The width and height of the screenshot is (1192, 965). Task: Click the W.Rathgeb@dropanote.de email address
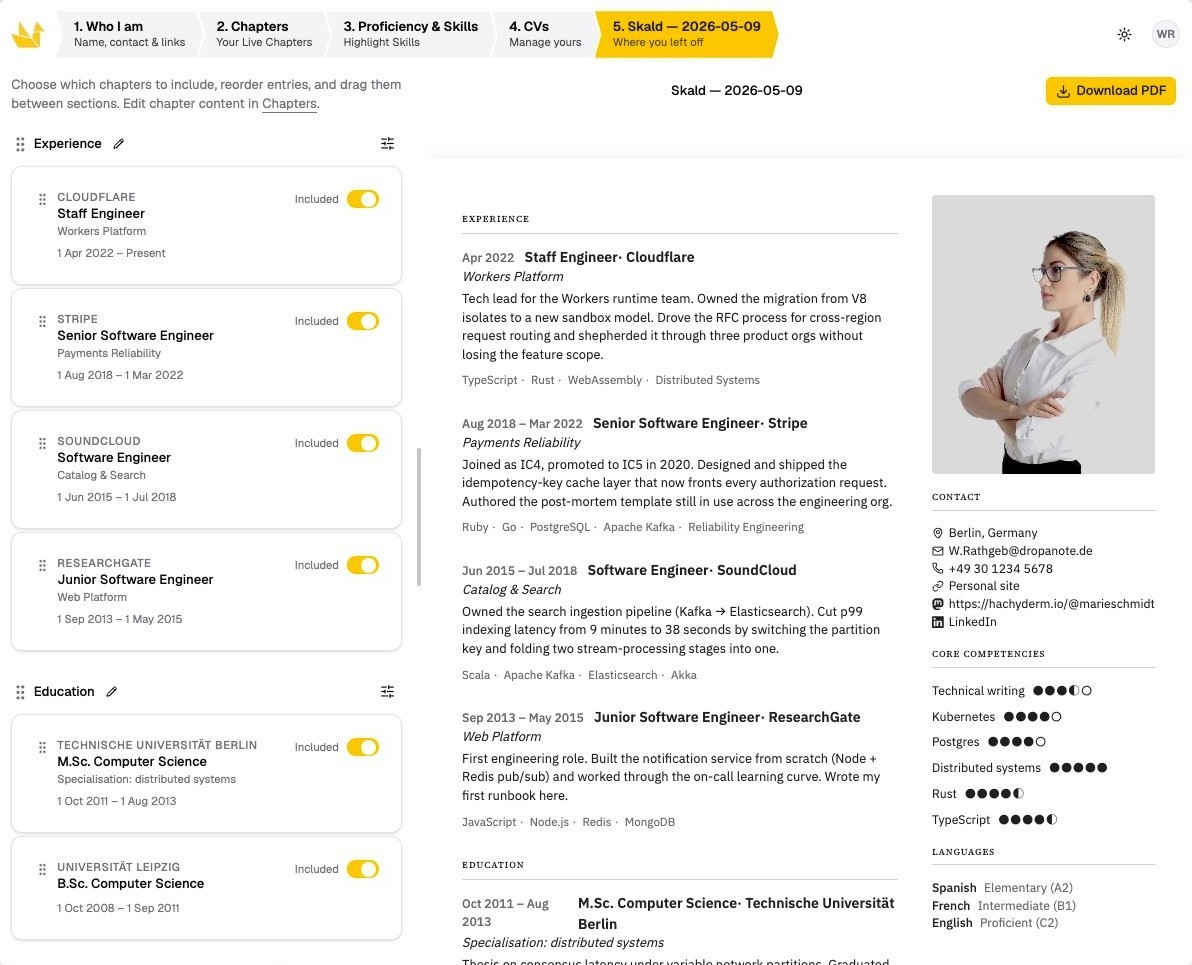(x=1020, y=551)
